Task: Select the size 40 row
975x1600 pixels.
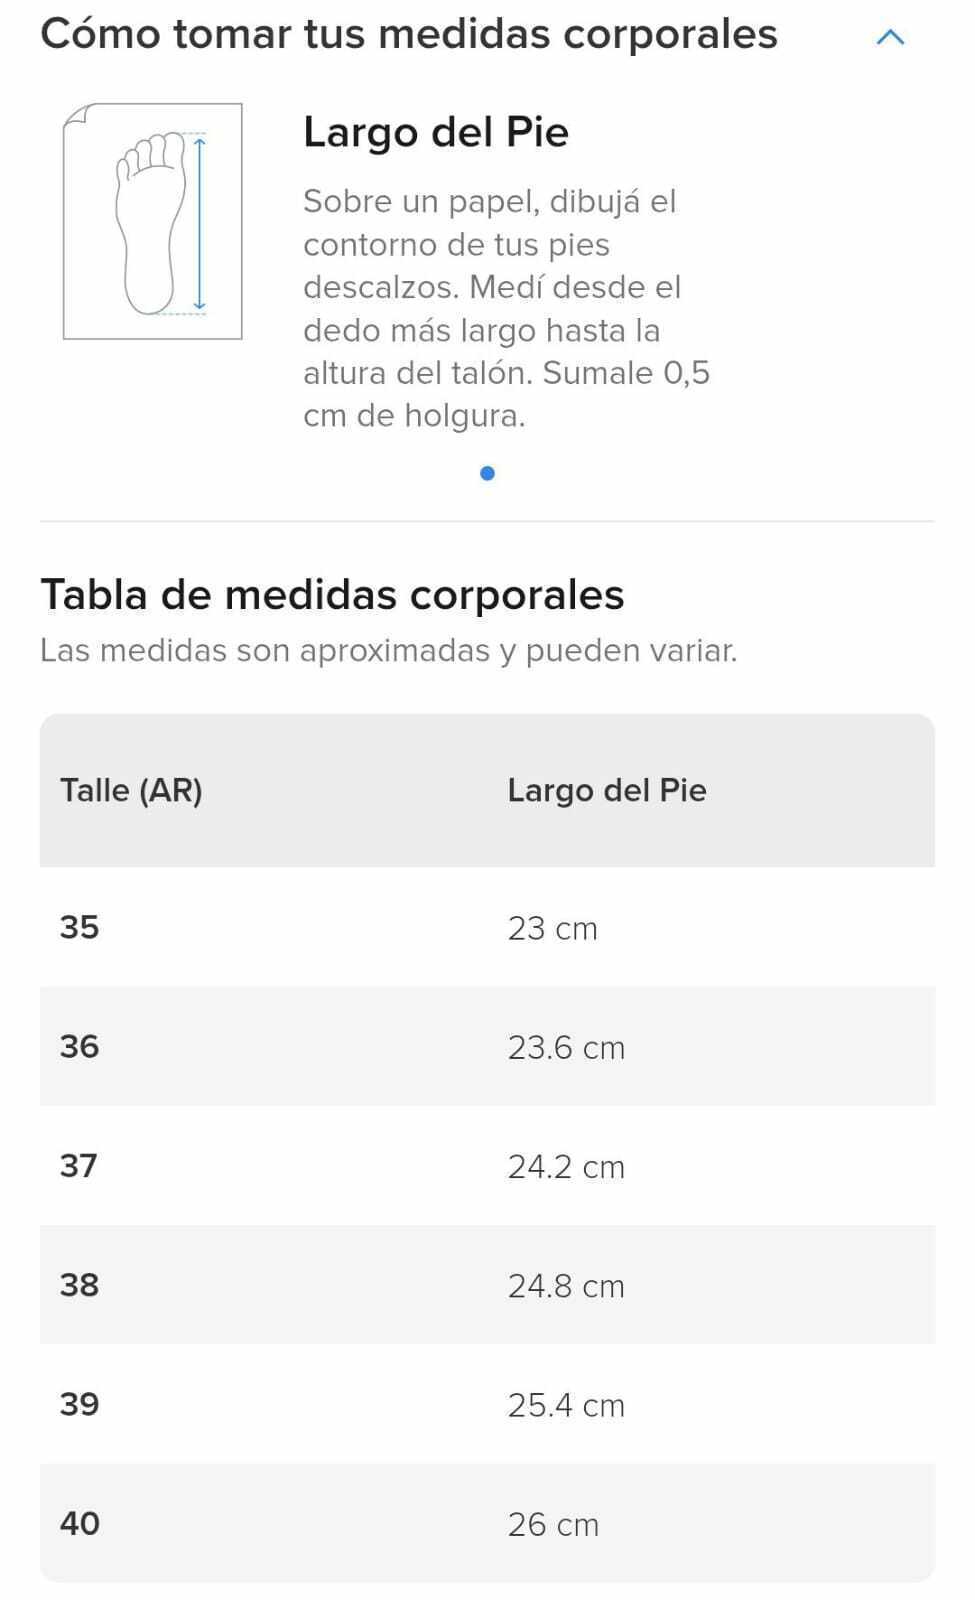Action: (487, 1523)
